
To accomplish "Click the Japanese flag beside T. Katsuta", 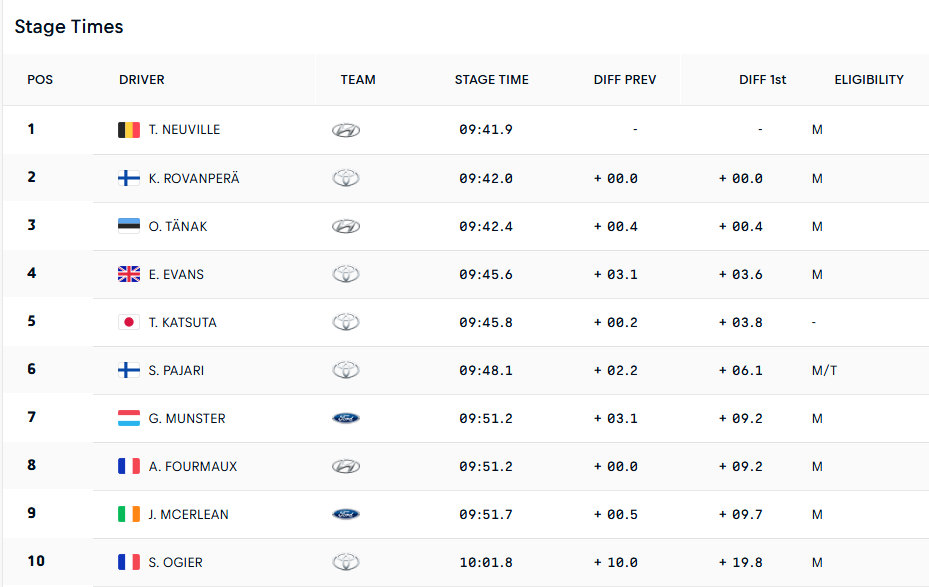I will (x=129, y=322).
